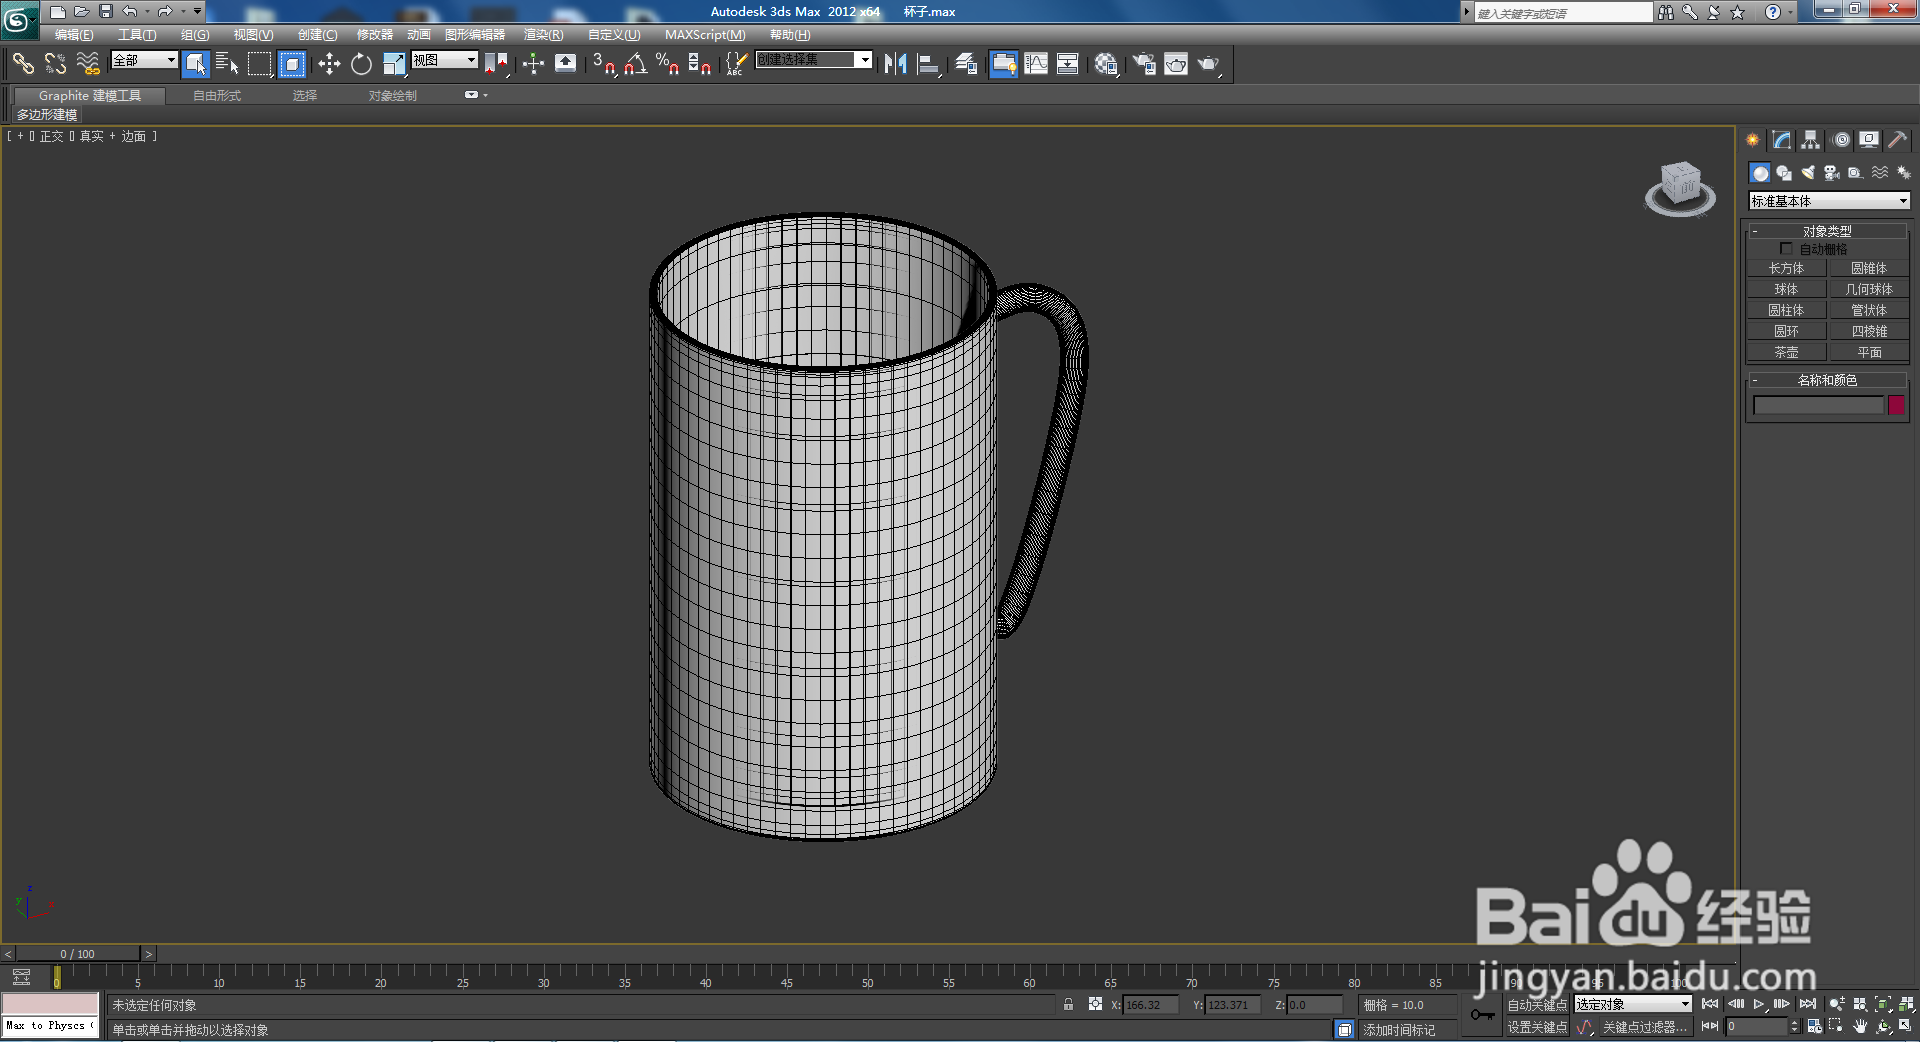The height and width of the screenshot is (1042, 1920).
Task: Select the Cameras creation icon
Action: [1831, 173]
